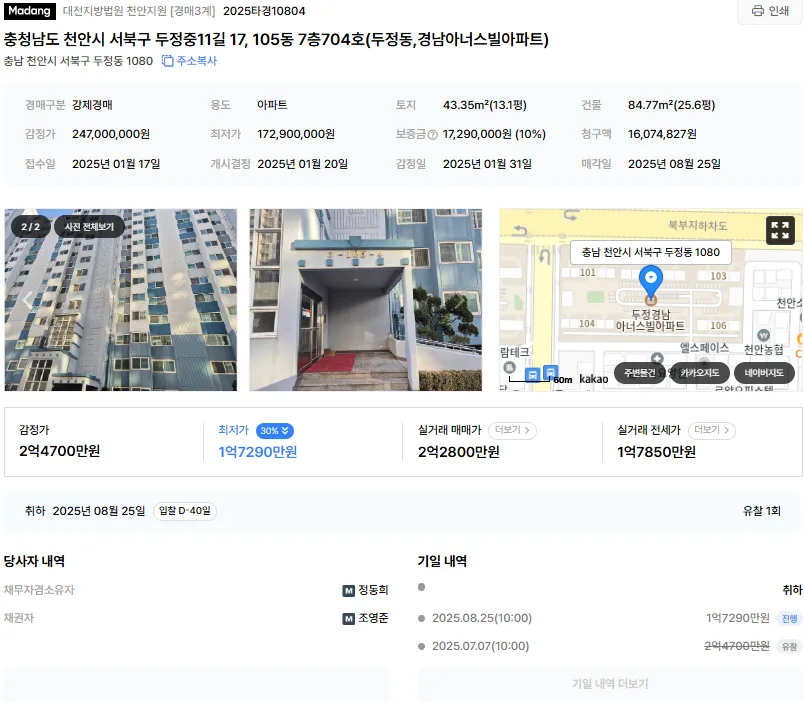Click the 2 / 2 photo counter

pyautogui.click(x=30, y=227)
